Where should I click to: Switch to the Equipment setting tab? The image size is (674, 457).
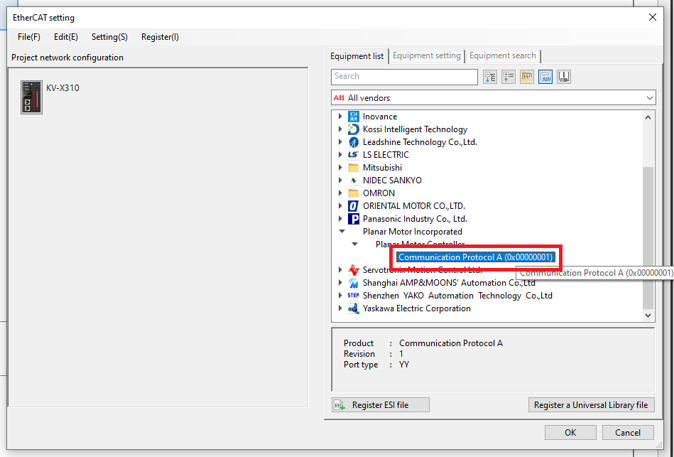(426, 56)
